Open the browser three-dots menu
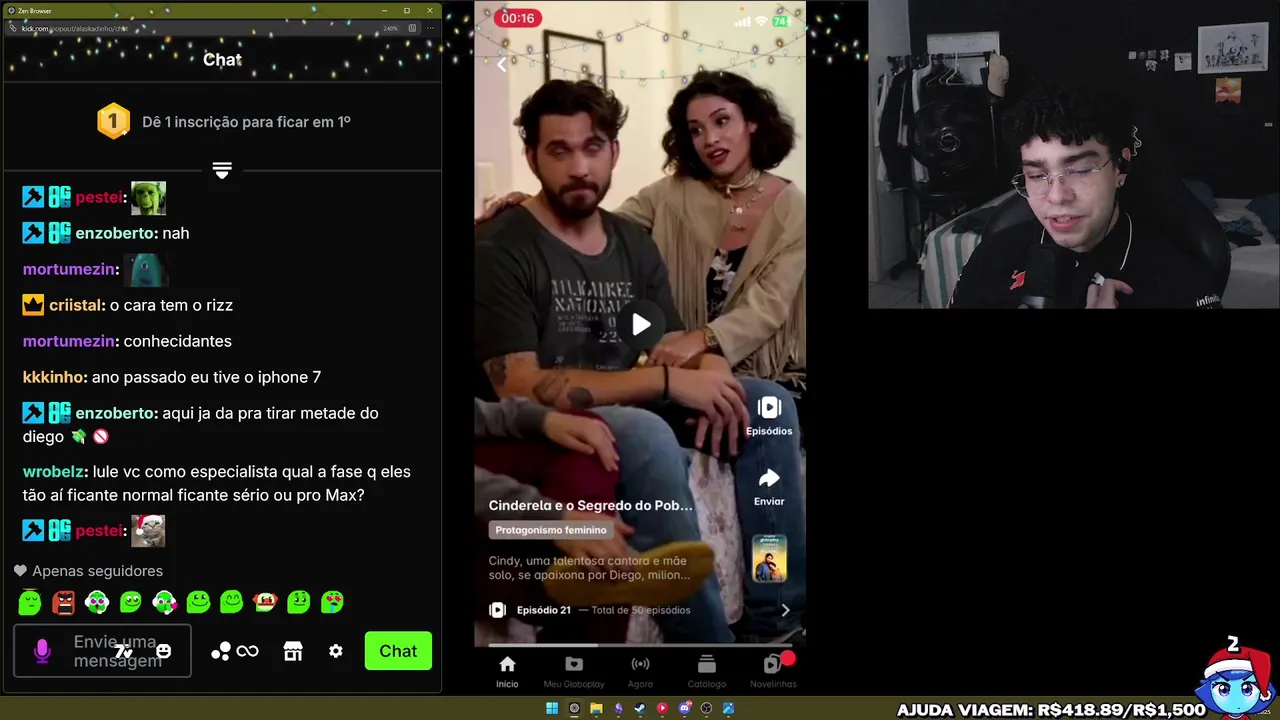 432,28
